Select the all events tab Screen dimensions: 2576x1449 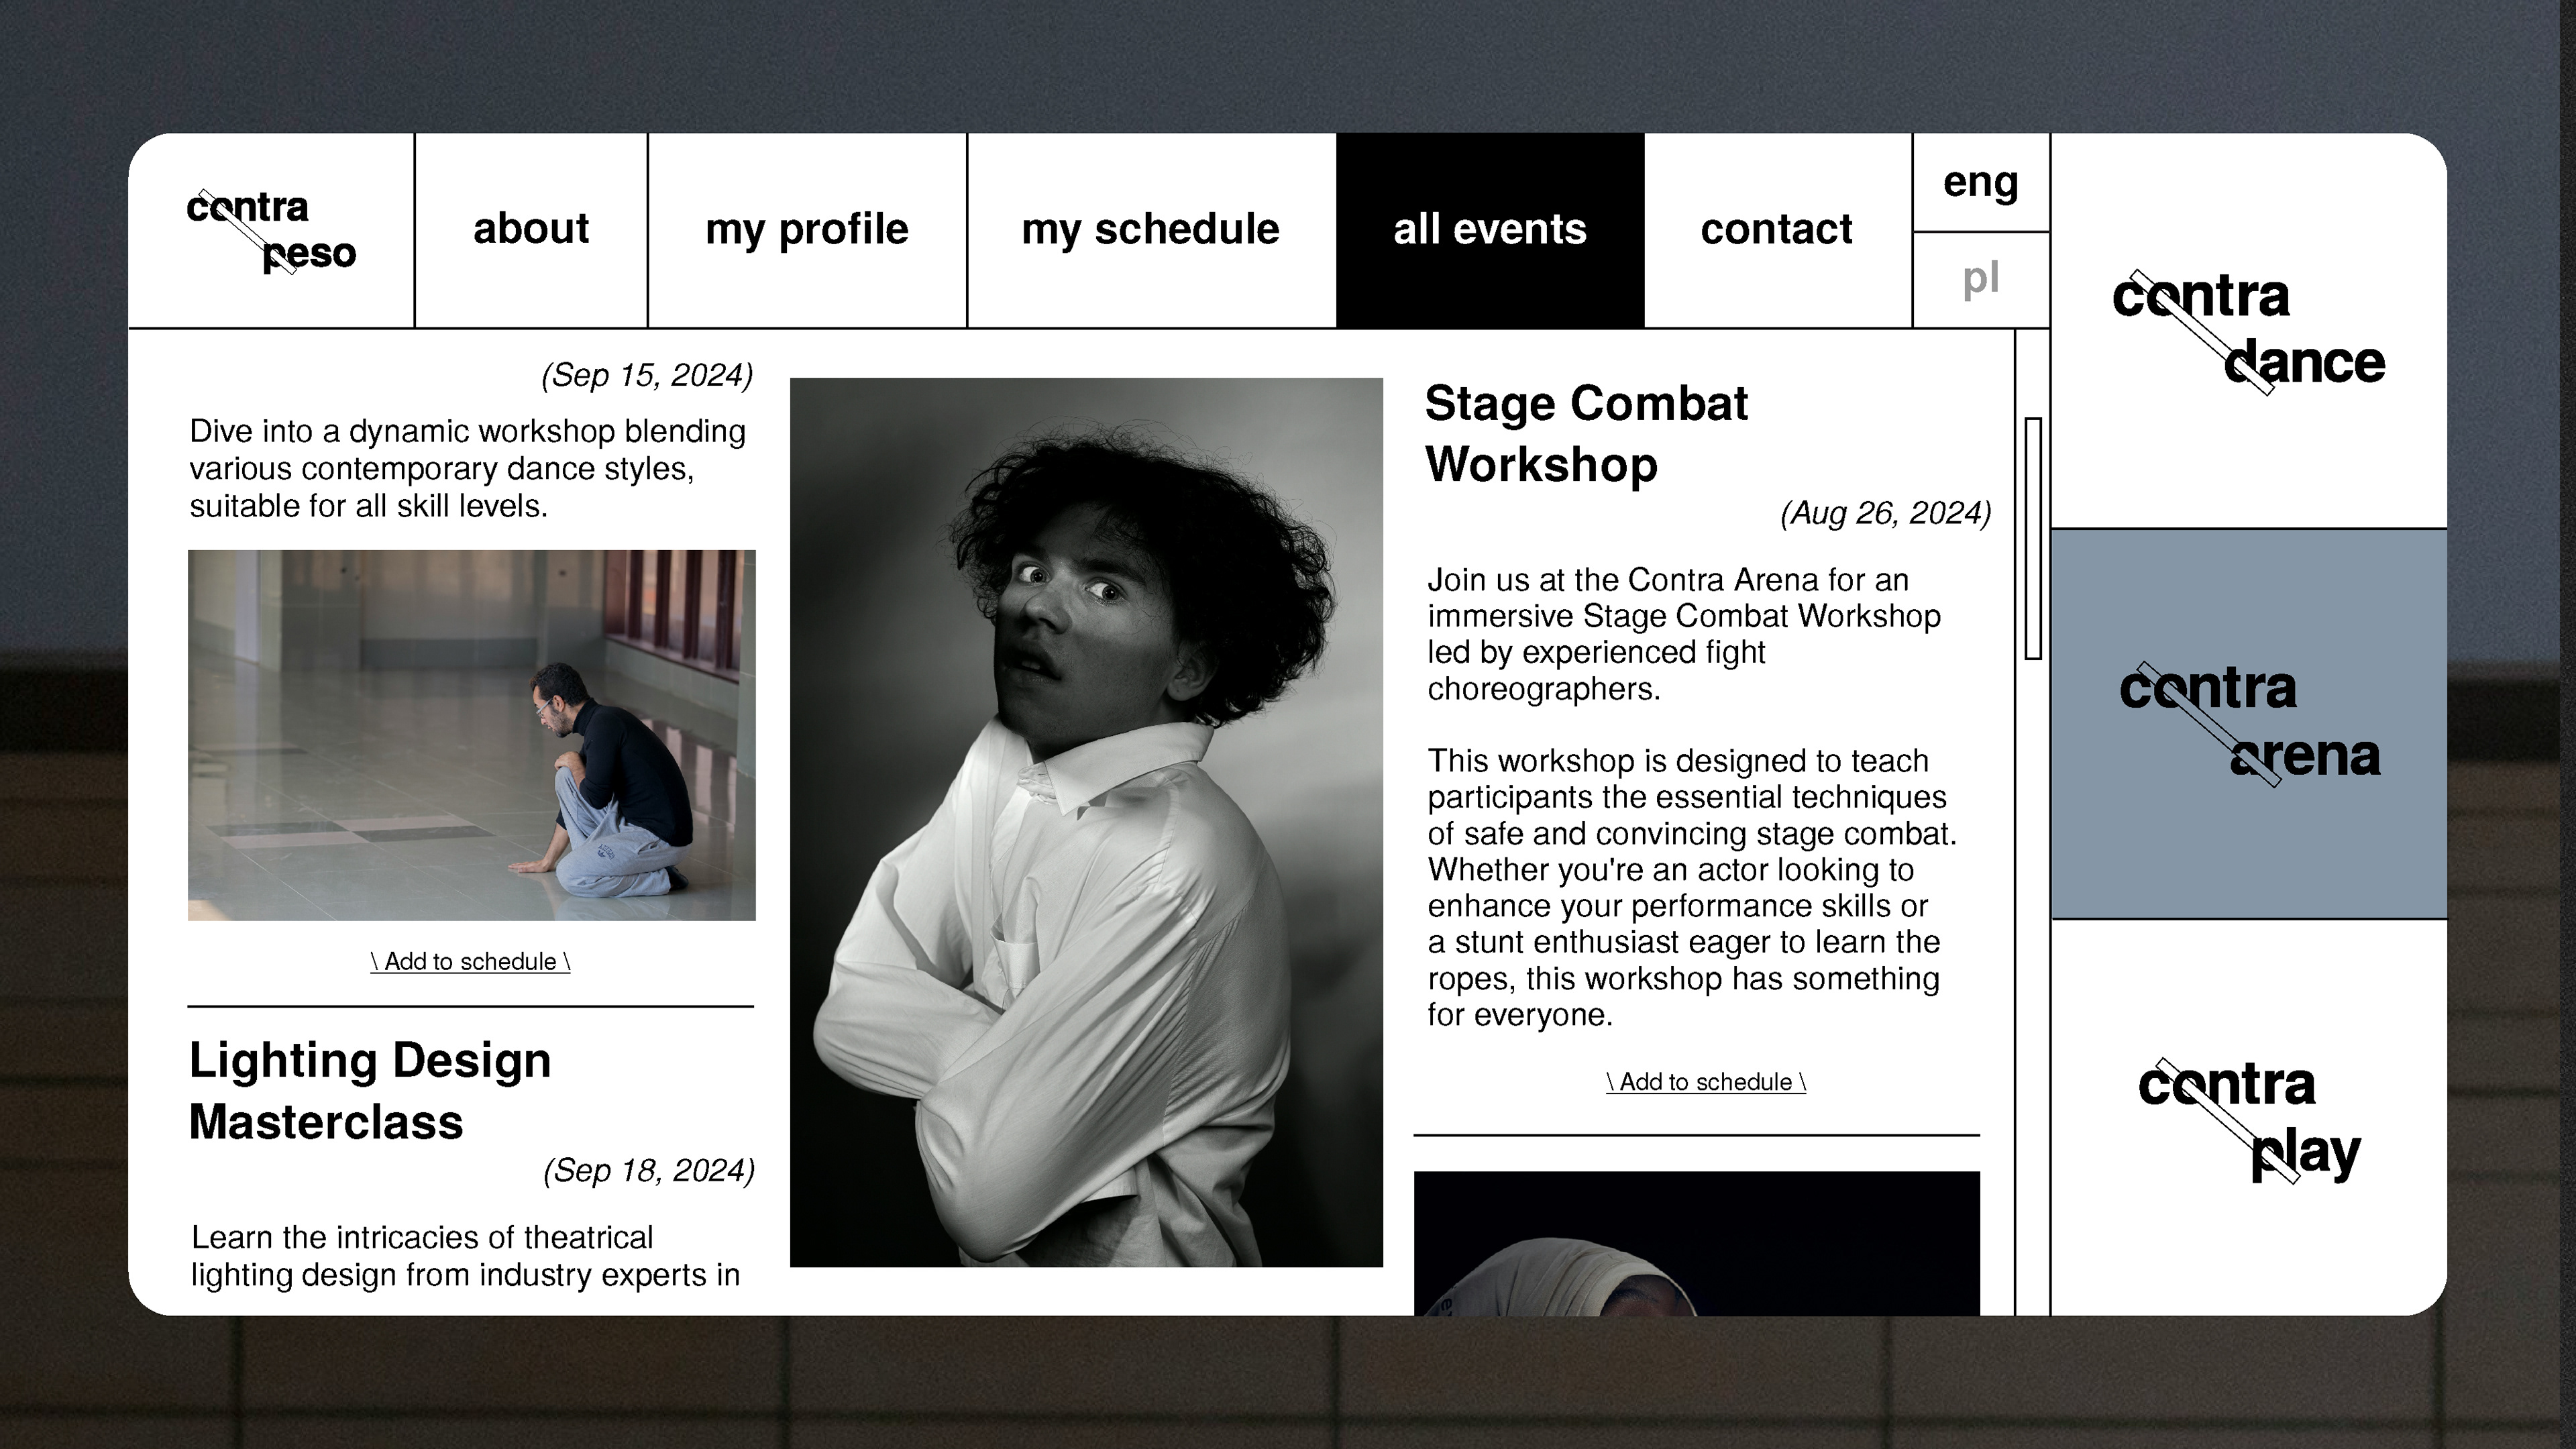point(1490,230)
